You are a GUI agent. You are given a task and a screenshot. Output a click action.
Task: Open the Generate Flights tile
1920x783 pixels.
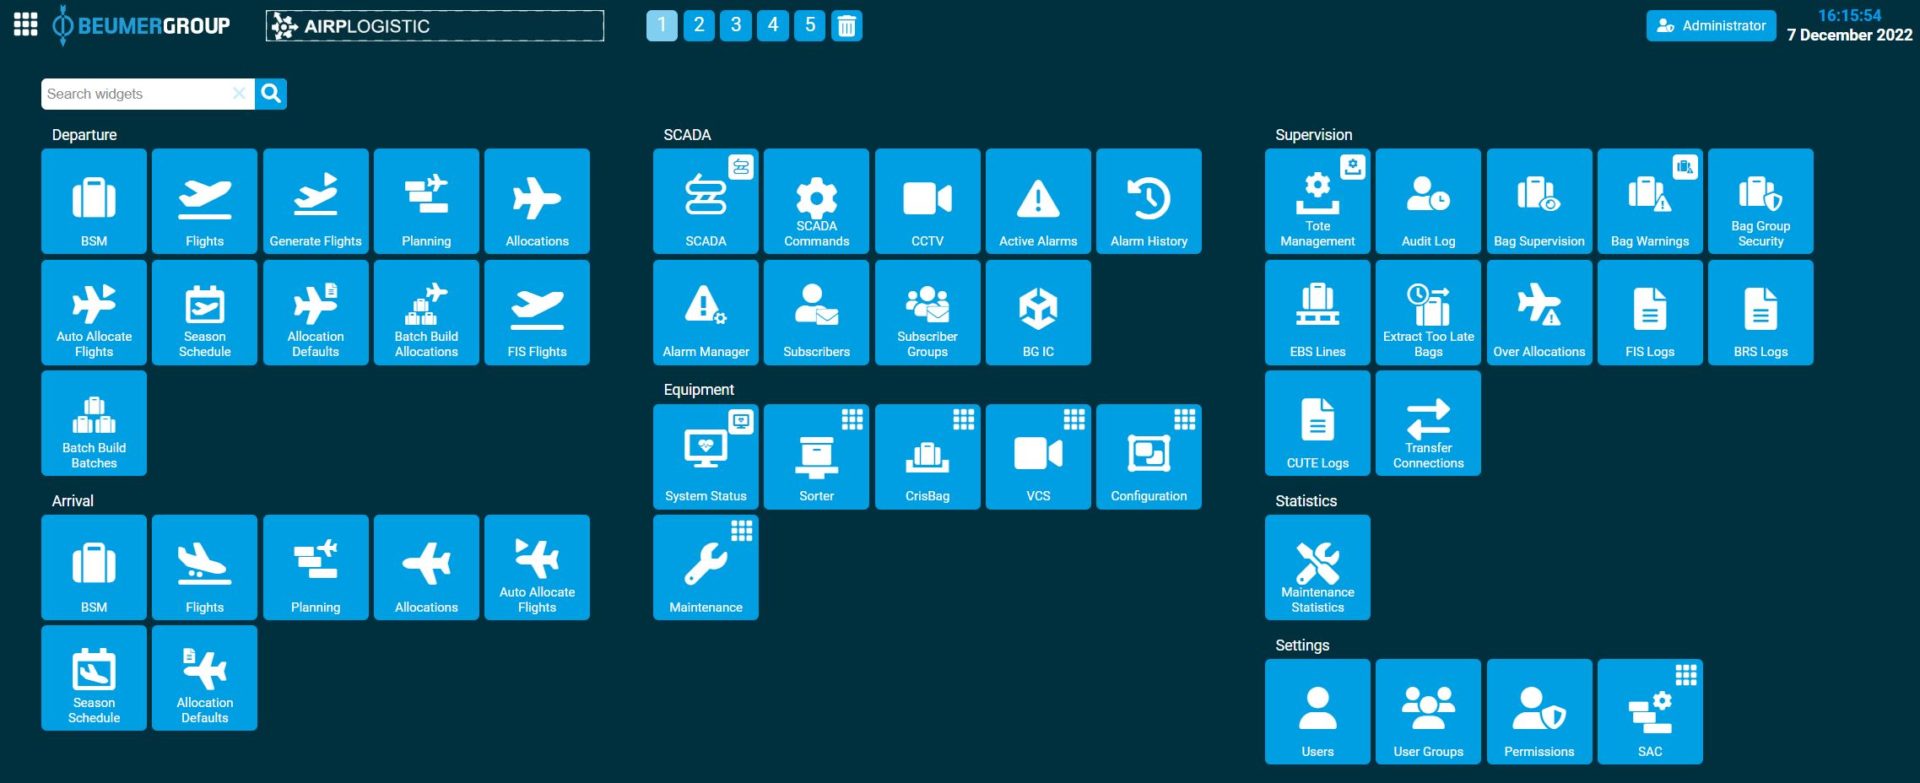coord(315,201)
